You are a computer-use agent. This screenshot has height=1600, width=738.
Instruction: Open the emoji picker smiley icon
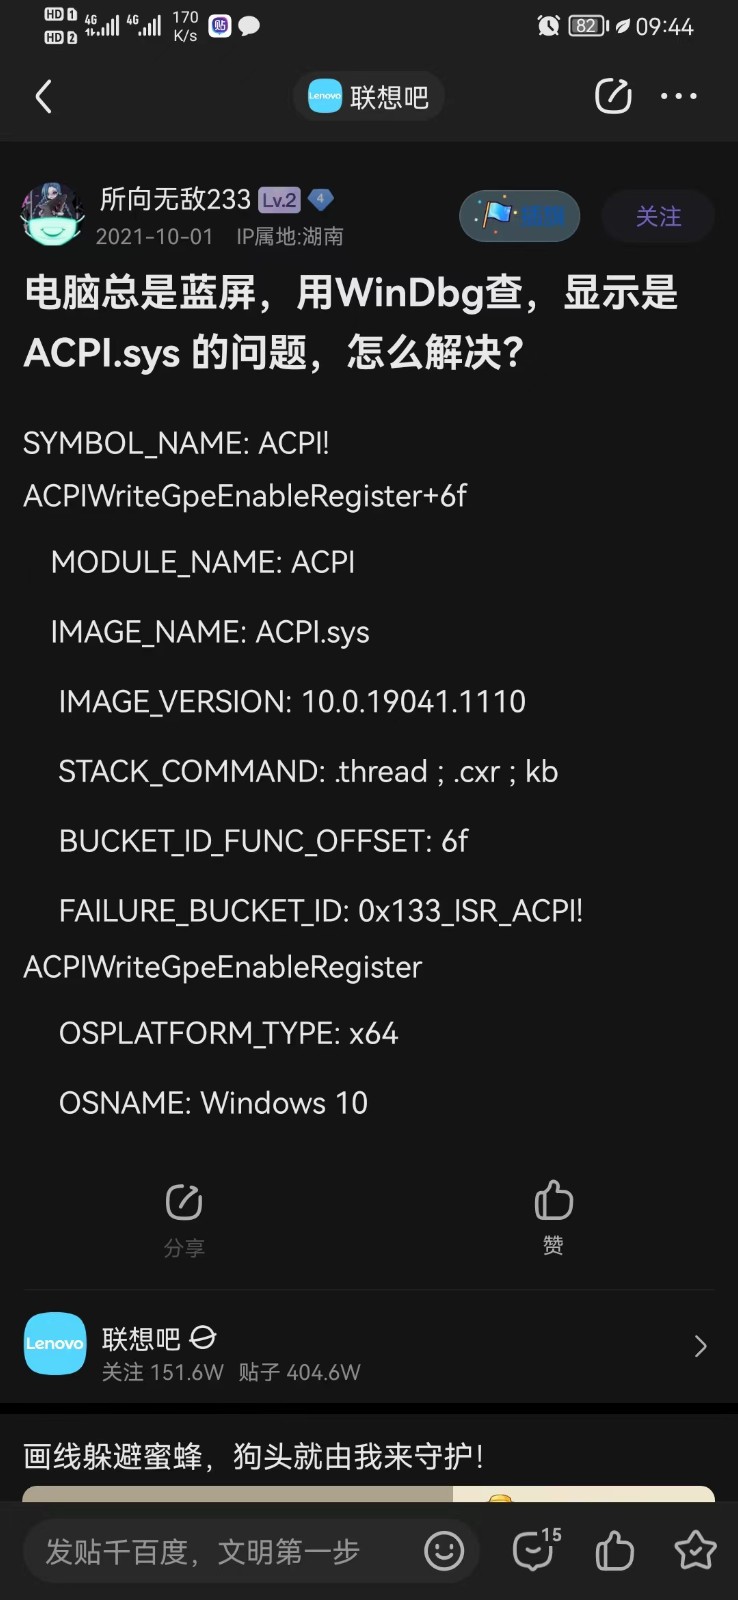click(444, 1551)
